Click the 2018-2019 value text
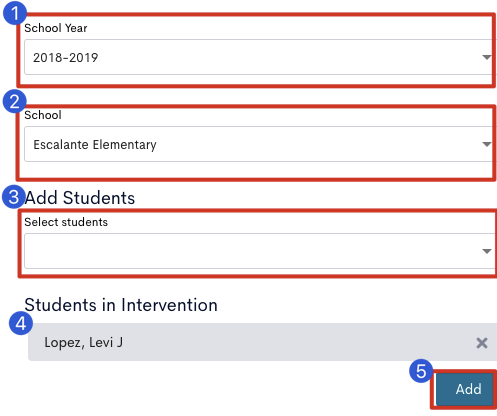Image resolution: width=497 pixels, height=416 pixels. tap(65, 57)
